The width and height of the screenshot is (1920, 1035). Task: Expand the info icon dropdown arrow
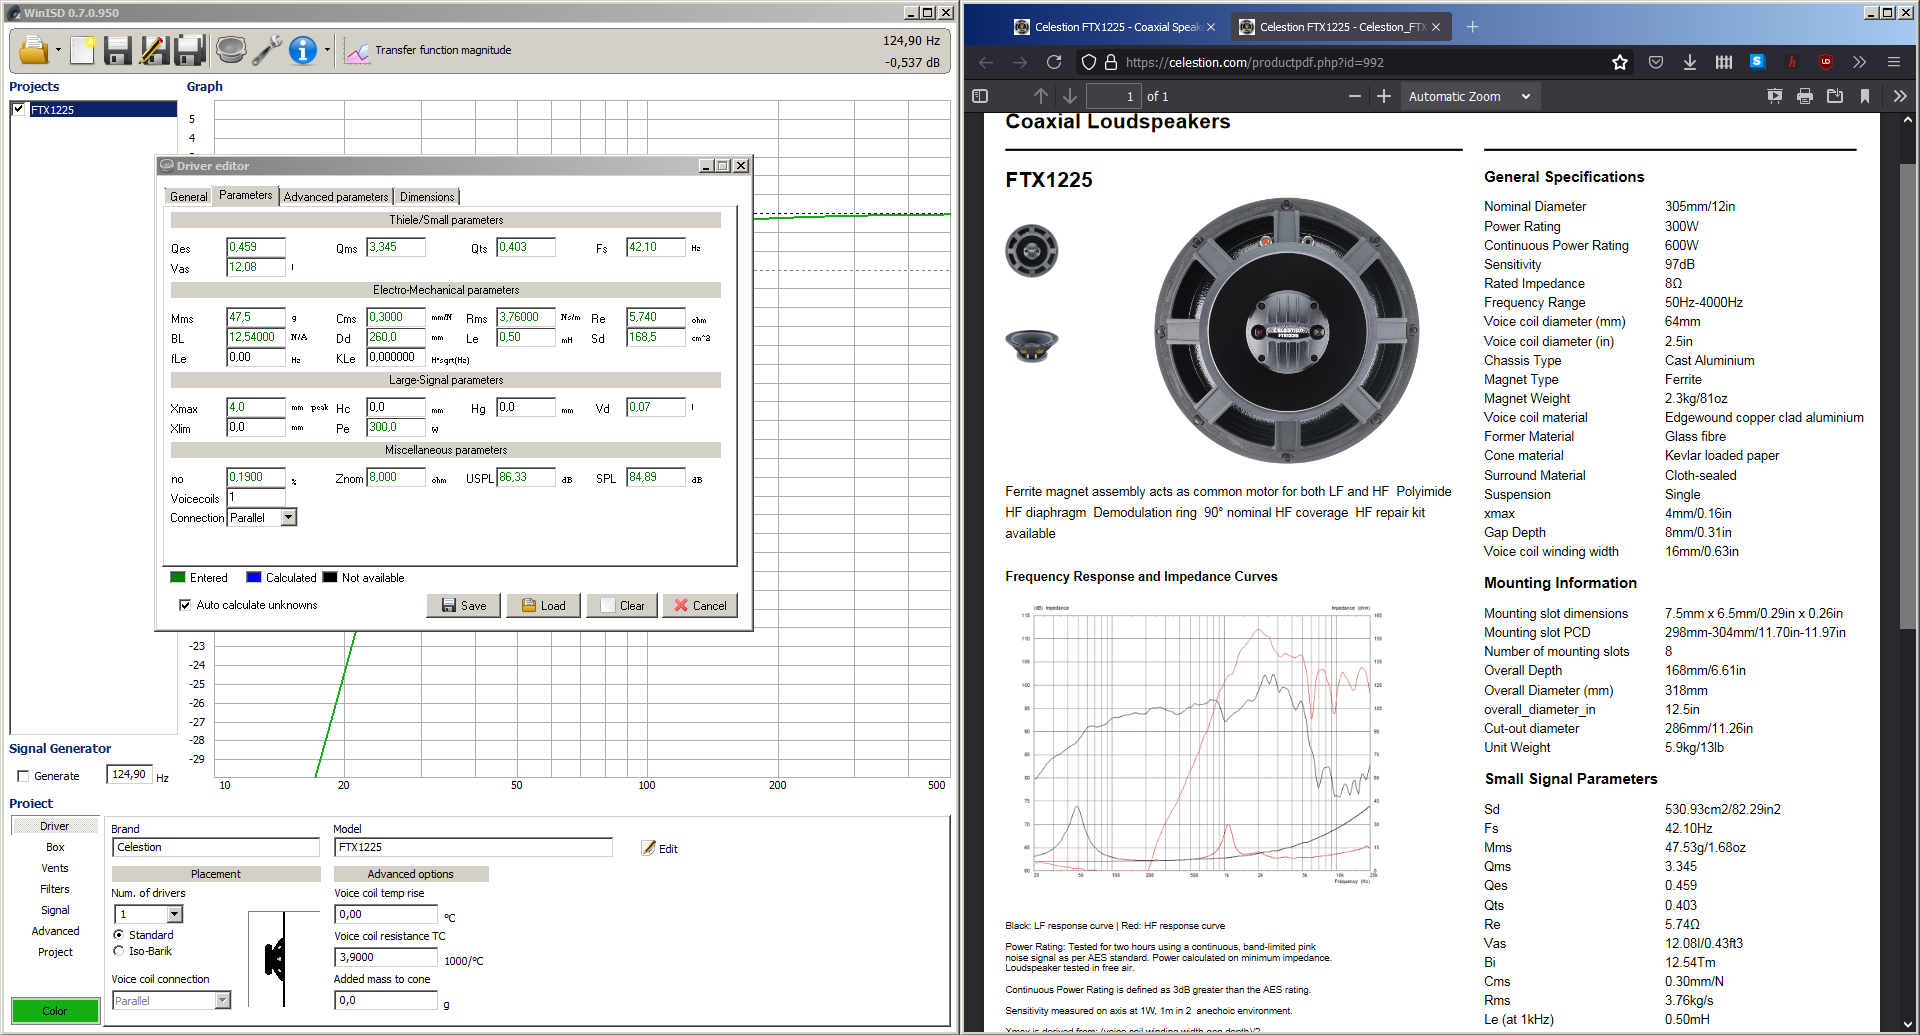click(x=327, y=50)
